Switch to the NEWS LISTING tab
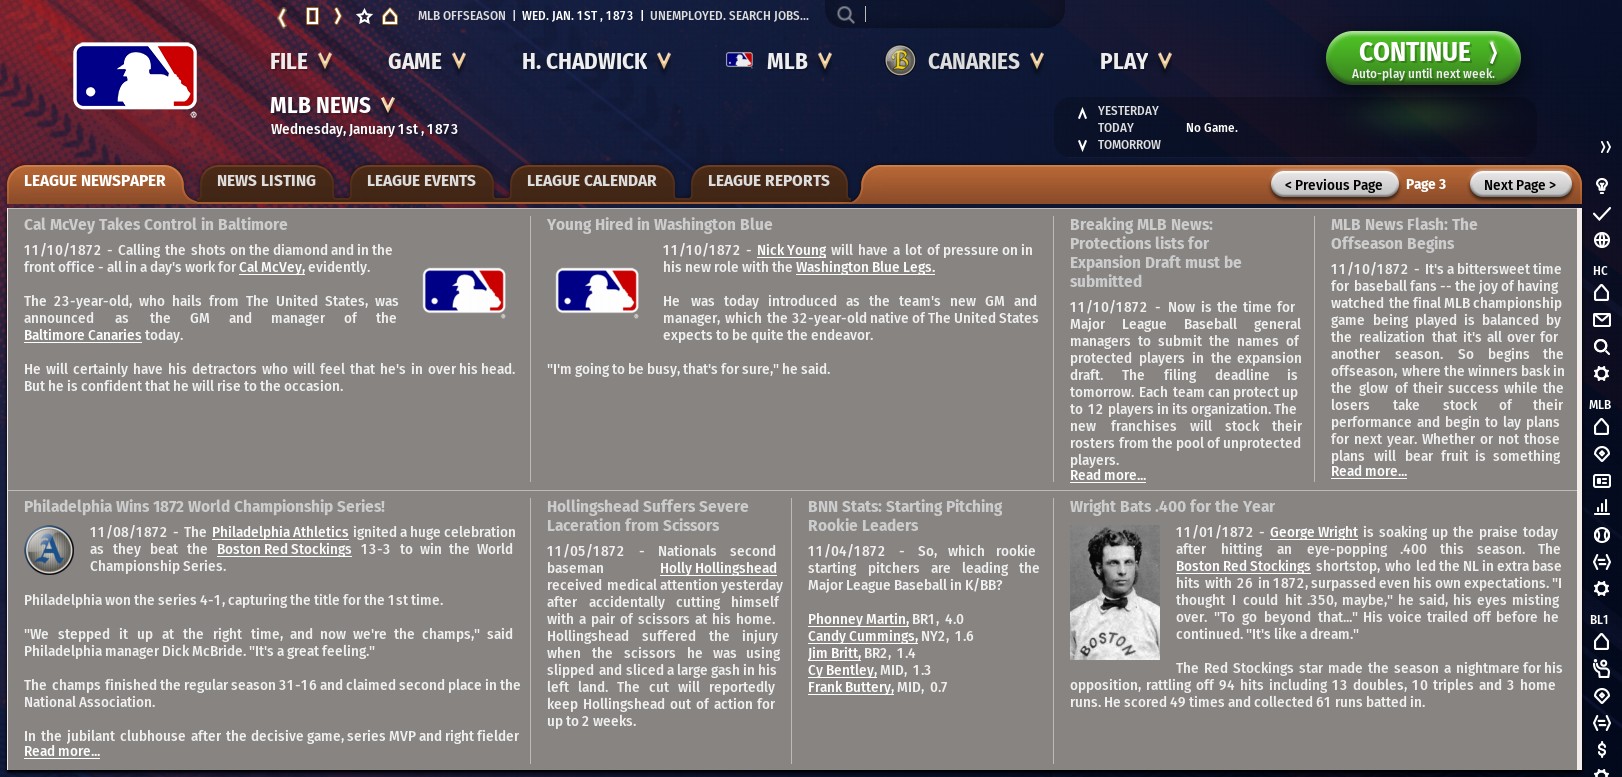Screen dimensions: 1622x777 tap(266, 182)
